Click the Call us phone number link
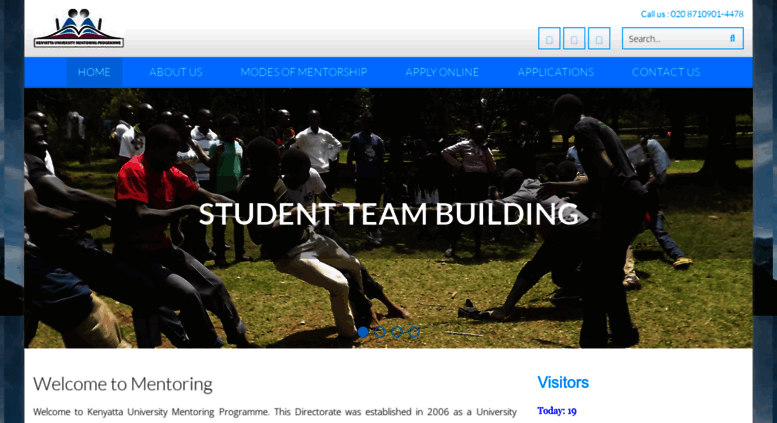The height and width of the screenshot is (423, 777). [692, 14]
